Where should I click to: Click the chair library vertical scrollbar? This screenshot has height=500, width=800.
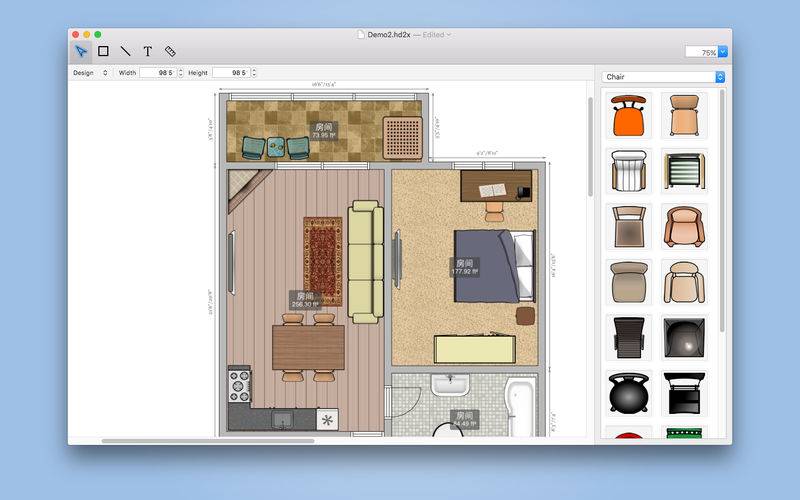pyautogui.click(x=722, y=211)
